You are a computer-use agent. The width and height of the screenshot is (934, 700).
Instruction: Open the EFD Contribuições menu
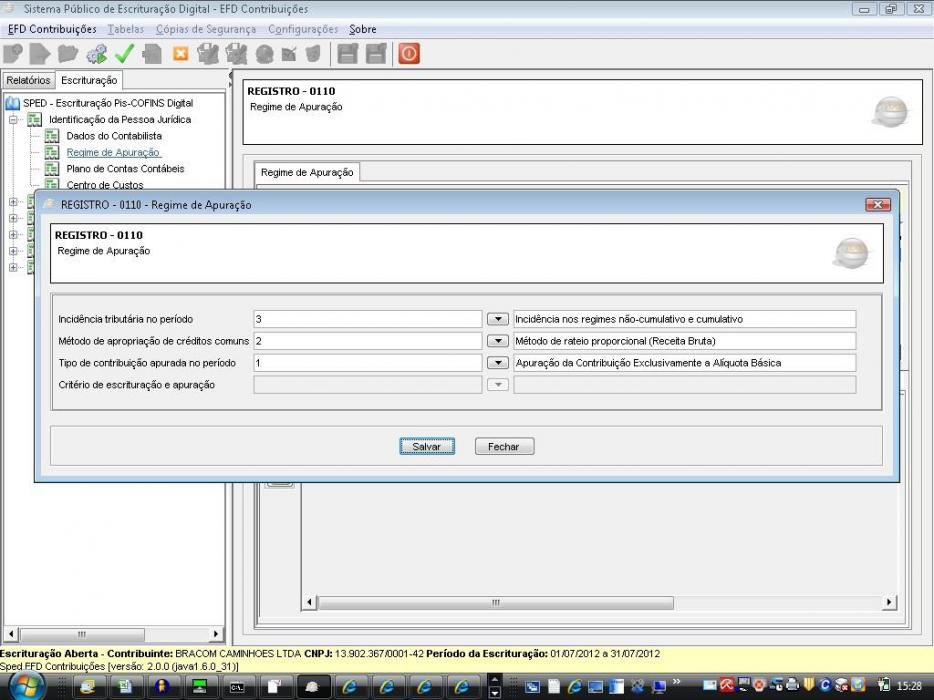[x=52, y=29]
